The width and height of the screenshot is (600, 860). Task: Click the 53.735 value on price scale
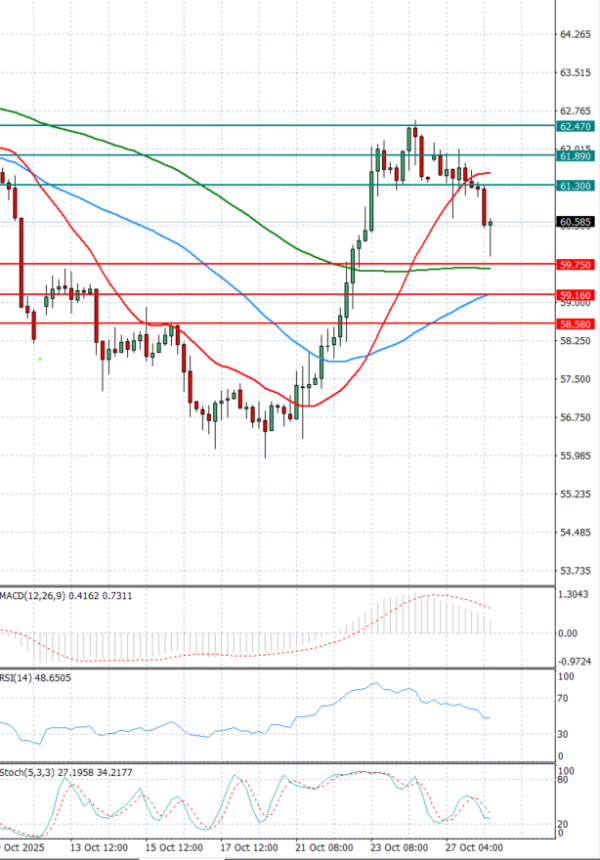[574, 571]
